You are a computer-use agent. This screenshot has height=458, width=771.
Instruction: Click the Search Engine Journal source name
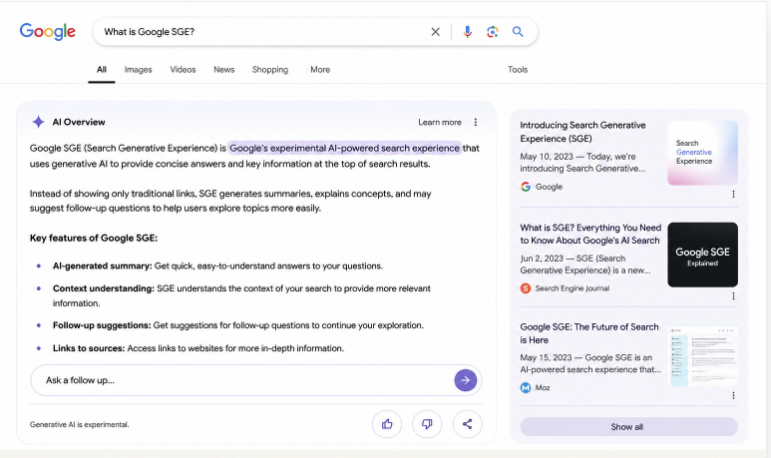pos(572,288)
